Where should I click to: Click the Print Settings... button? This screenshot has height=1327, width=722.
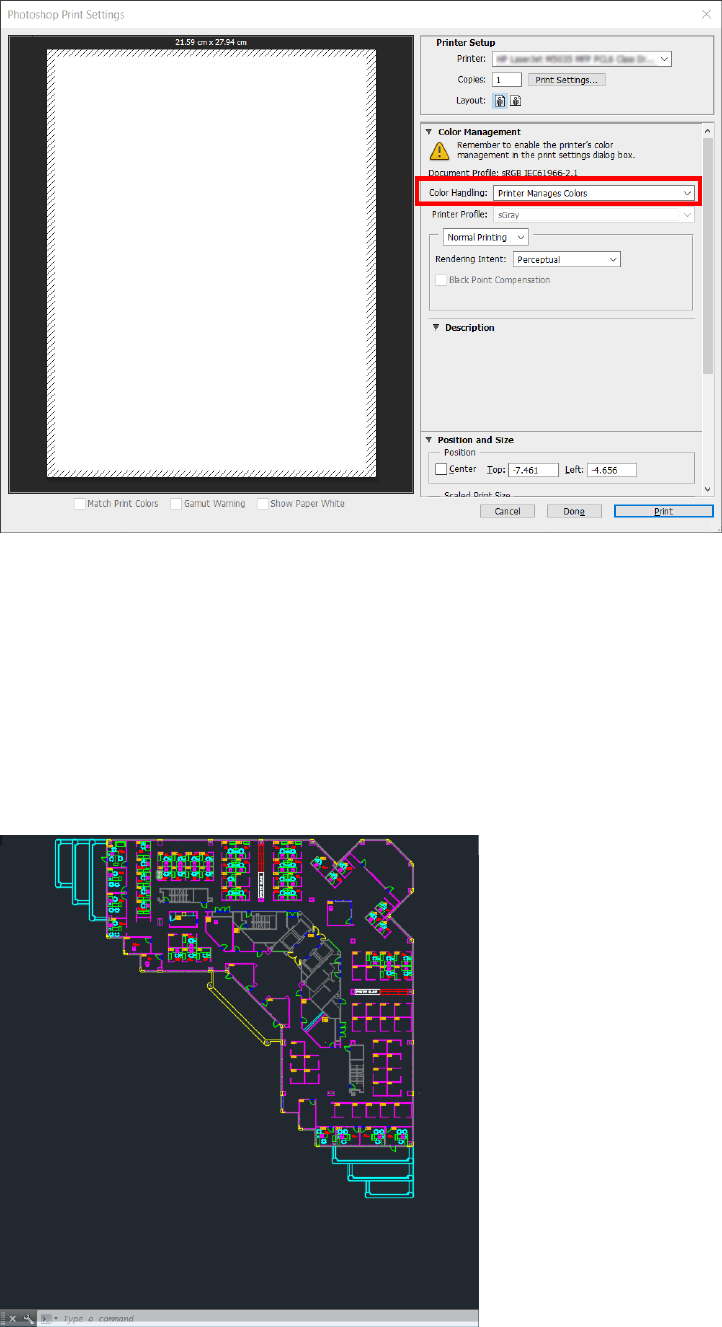click(x=567, y=79)
